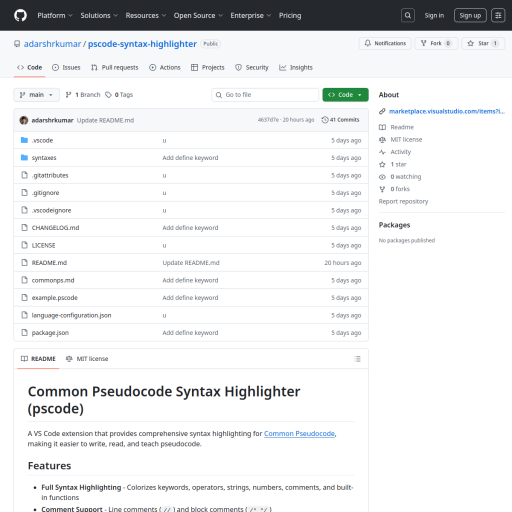
Task: Open the Common Pseudocode link in README
Action: pyautogui.click(x=299, y=434)
